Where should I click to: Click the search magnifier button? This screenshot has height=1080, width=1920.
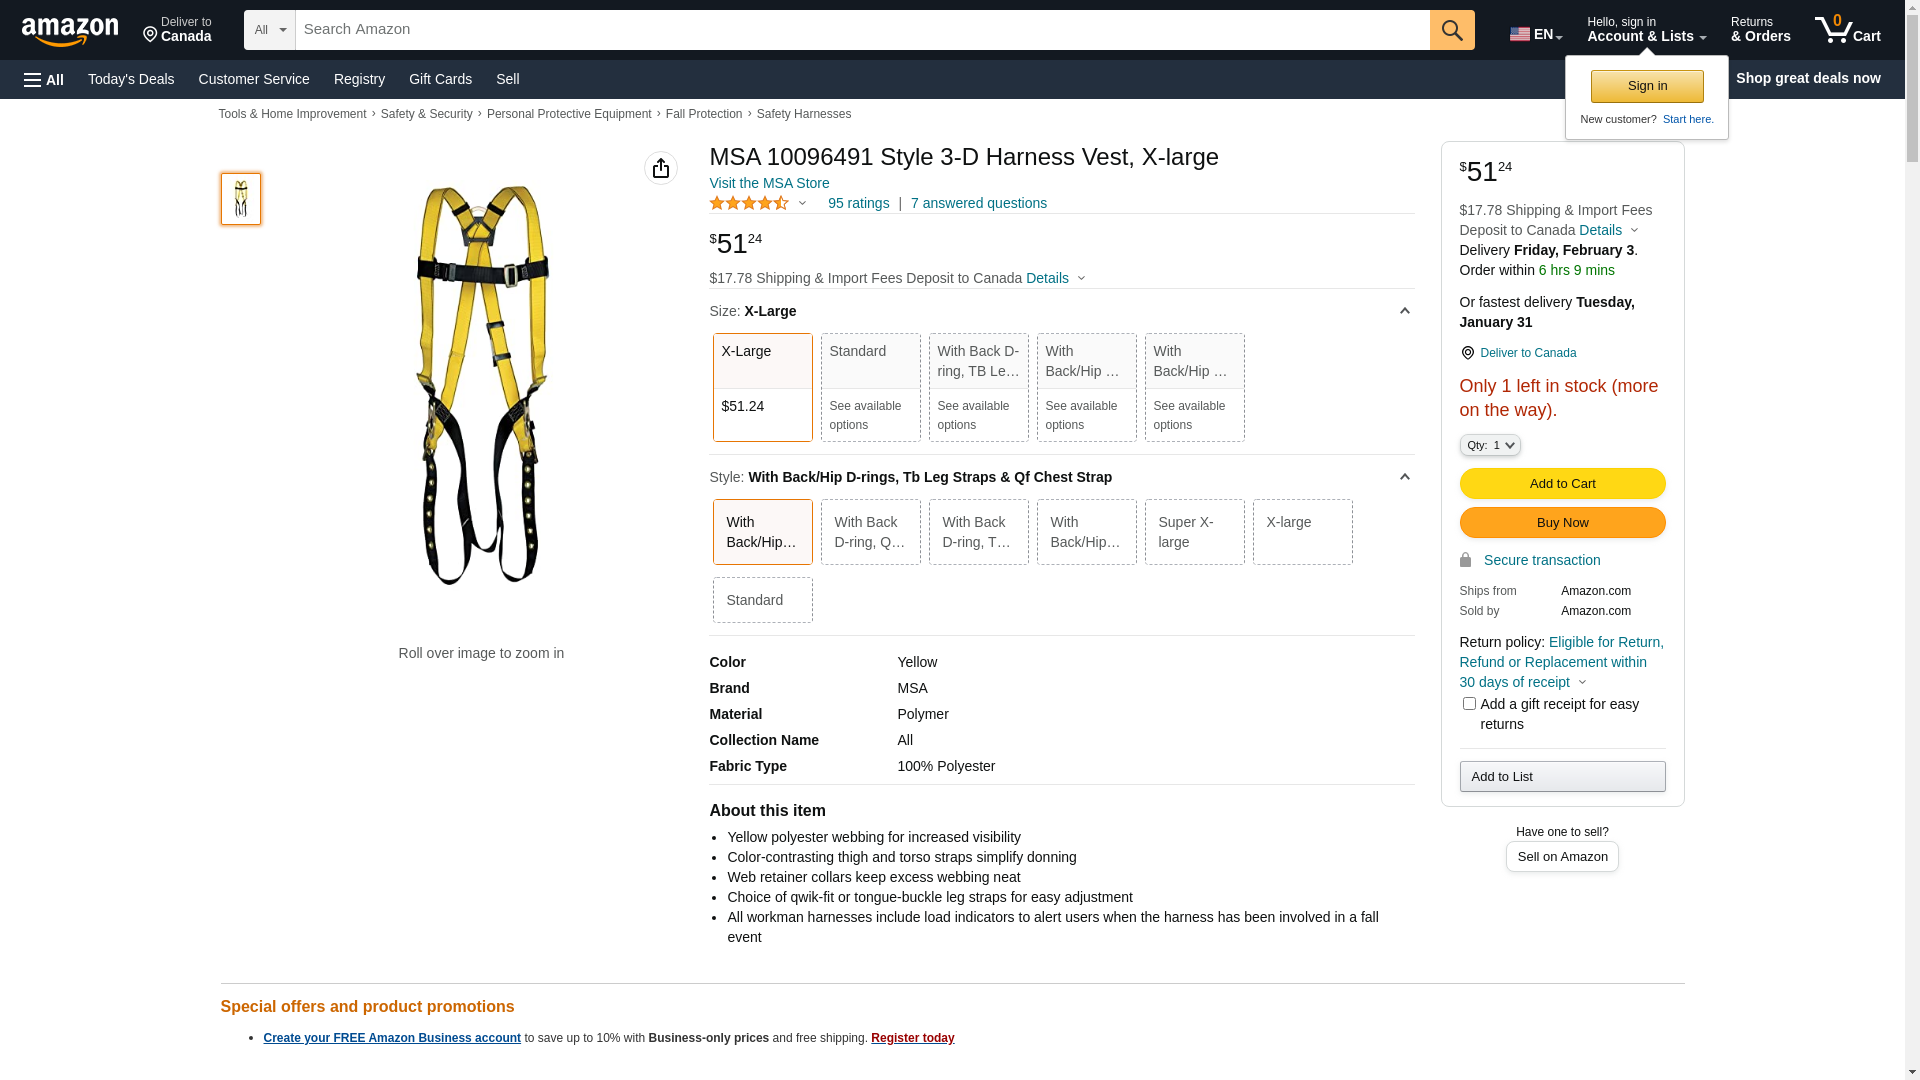(x=1452, y=30)
